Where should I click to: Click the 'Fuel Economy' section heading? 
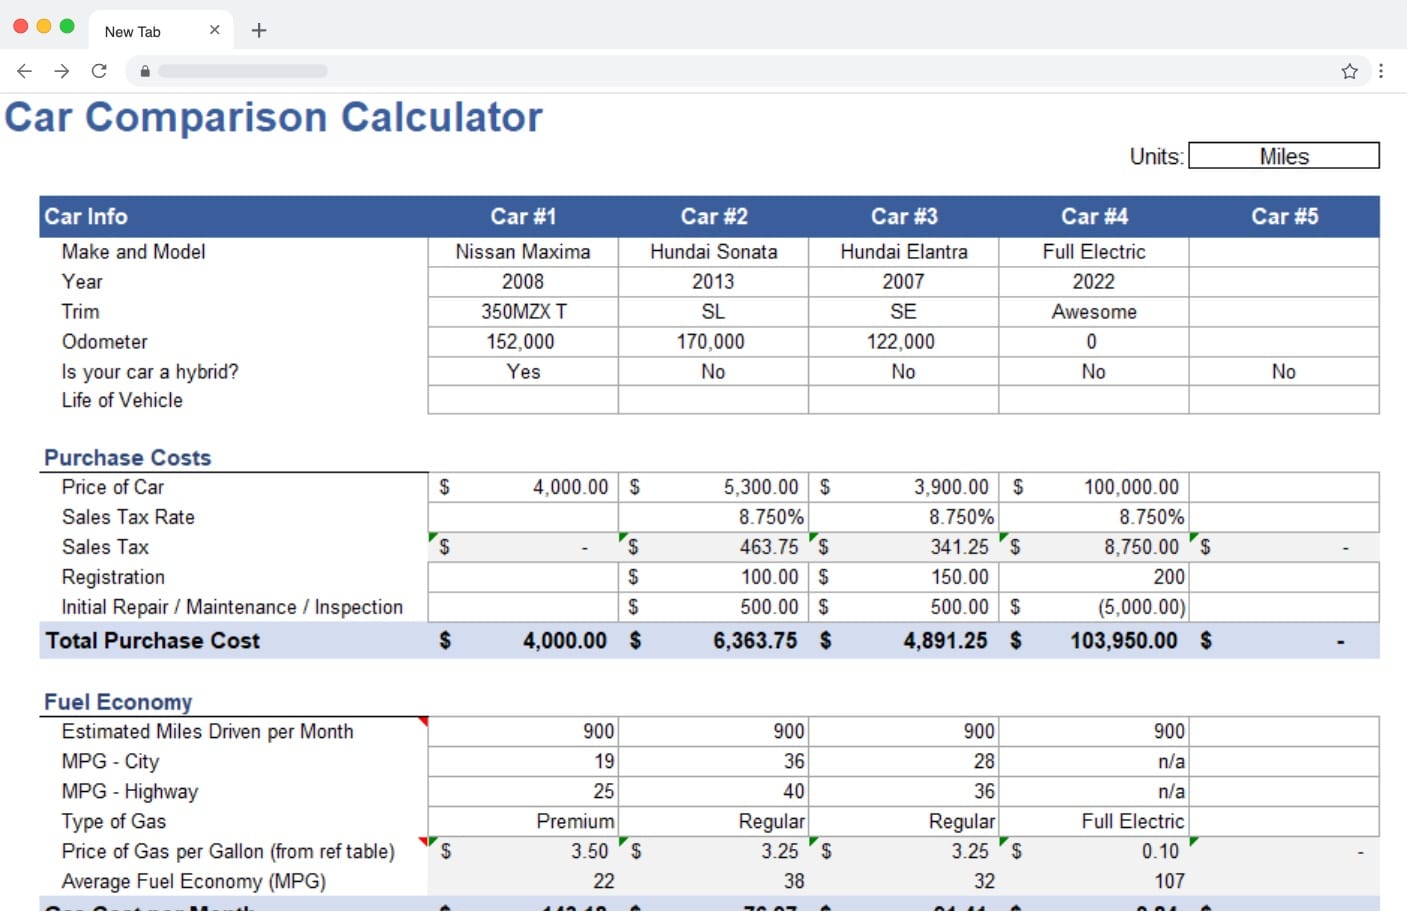[118, 702]
